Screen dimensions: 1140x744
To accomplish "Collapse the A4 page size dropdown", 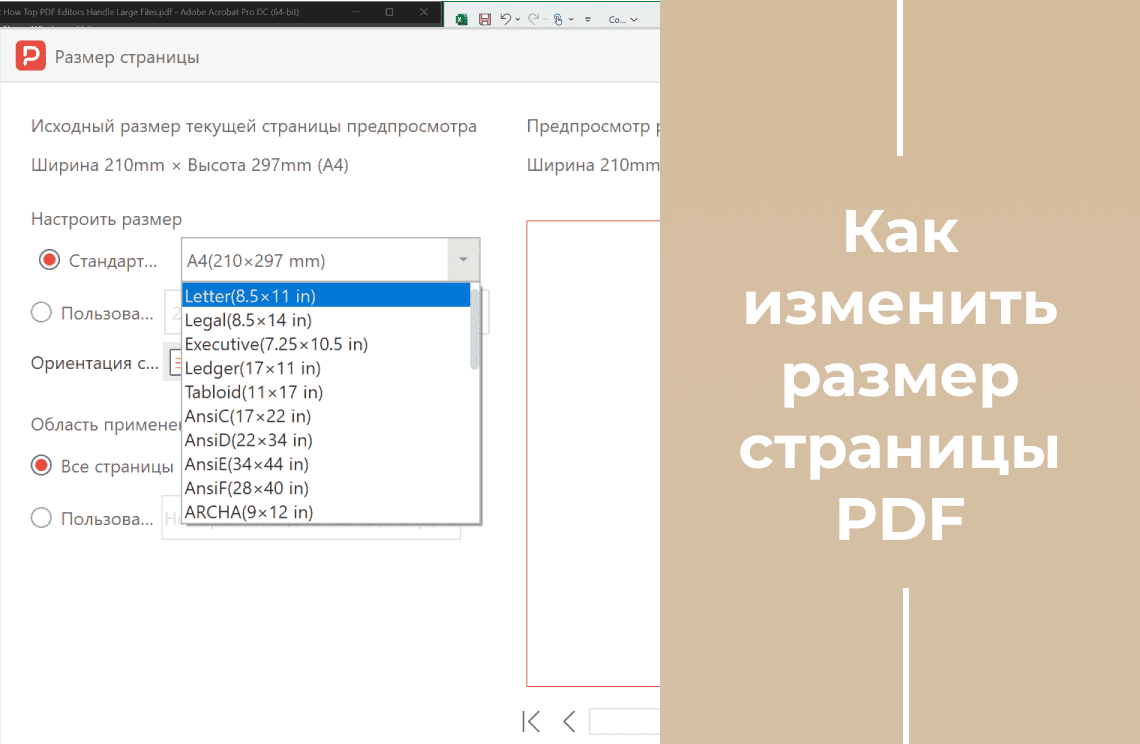I will coord(462,261).
